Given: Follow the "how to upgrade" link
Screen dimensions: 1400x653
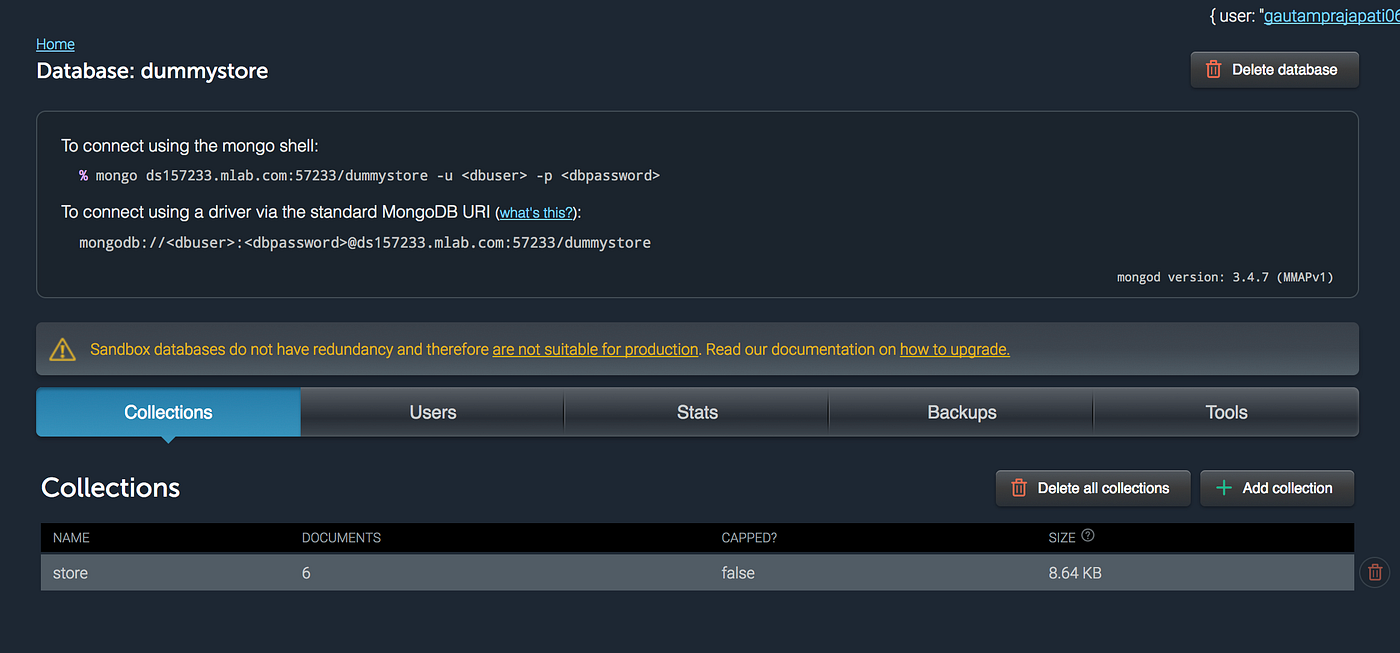Looking at the screenshot, I should tap(955, 349).
